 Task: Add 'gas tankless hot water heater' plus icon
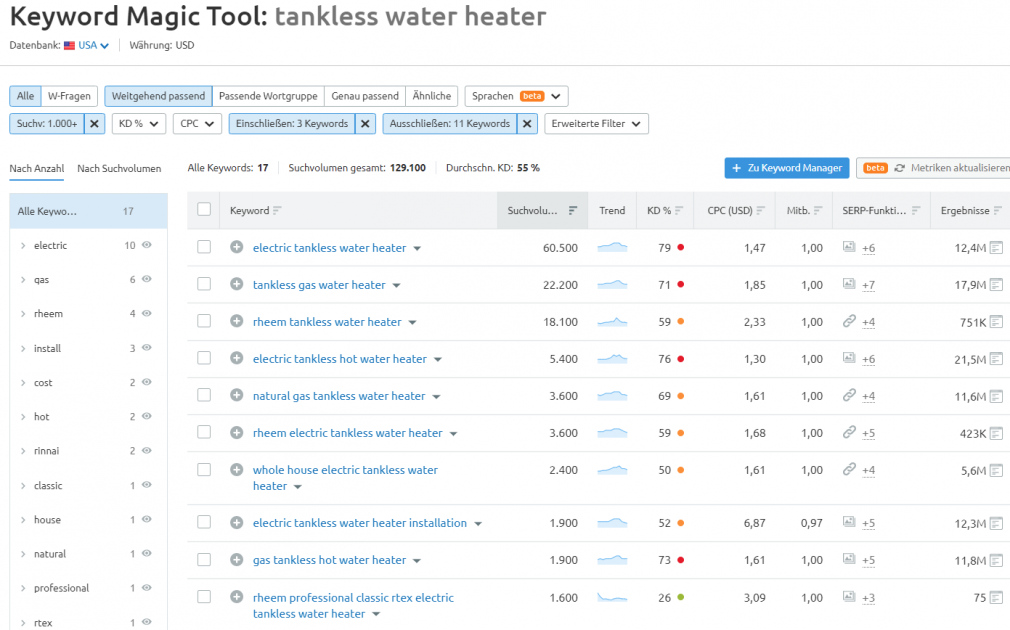coord(236,560)
